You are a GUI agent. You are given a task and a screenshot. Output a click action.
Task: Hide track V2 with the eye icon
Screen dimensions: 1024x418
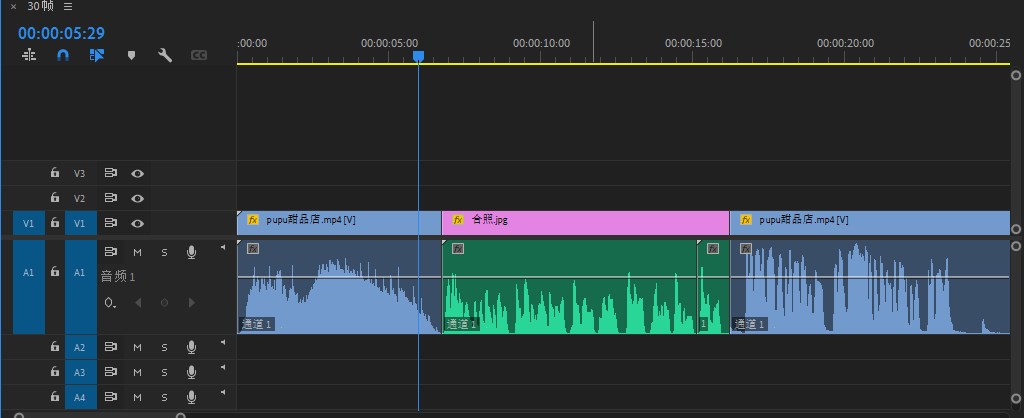point(138,198)
